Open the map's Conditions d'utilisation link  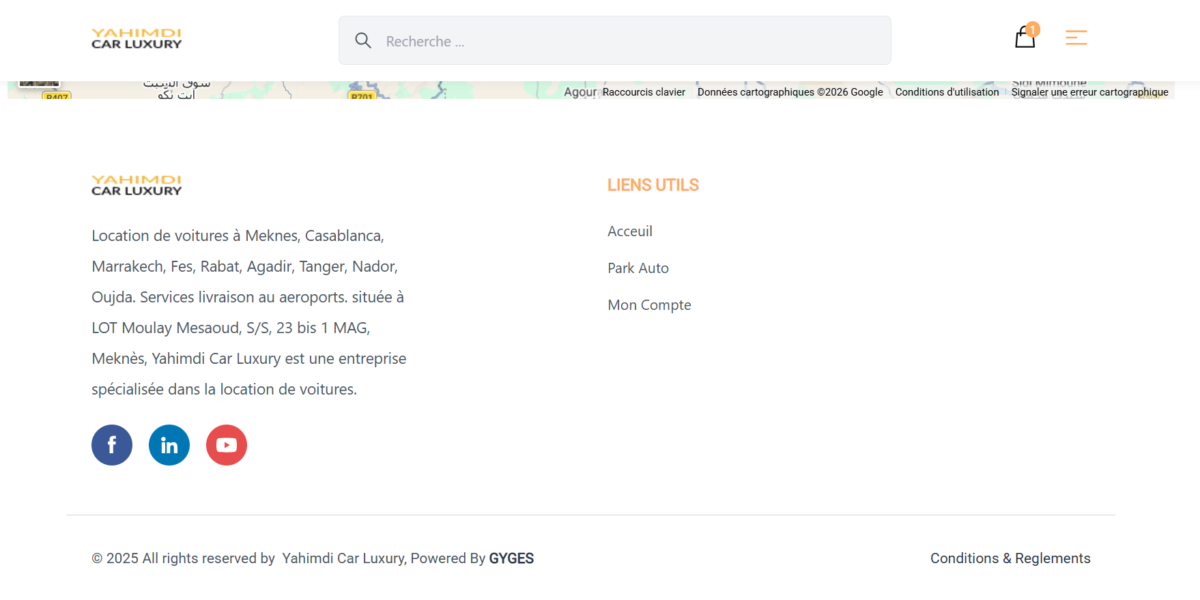pos(947,92)
